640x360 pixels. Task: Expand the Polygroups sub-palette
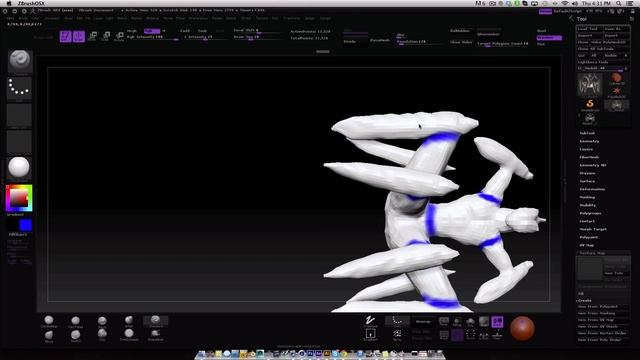click(x=590, y=213)
